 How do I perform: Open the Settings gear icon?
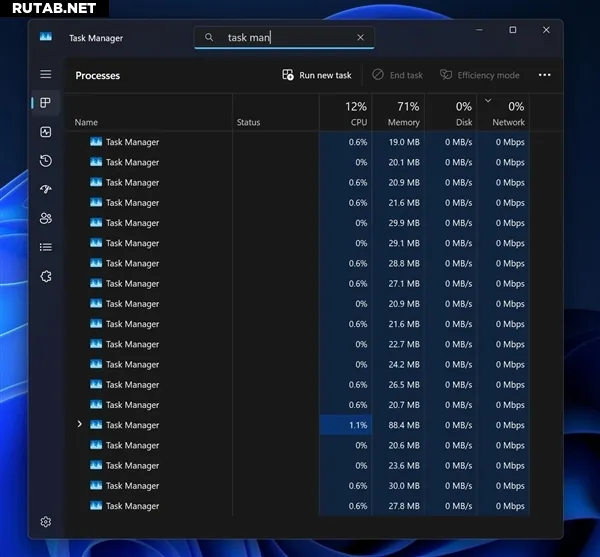click(46, 522)
